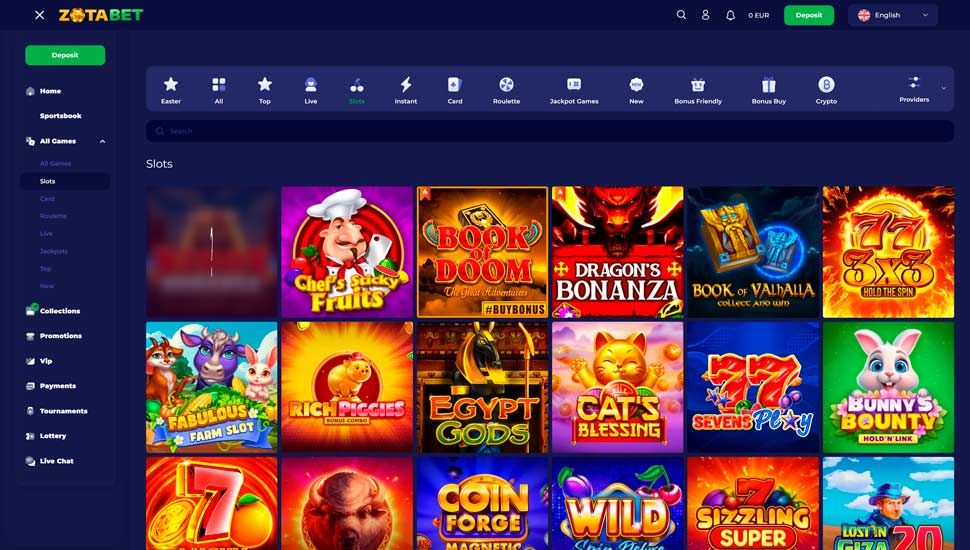Select Live in the sidebar list
This screenshot has width=970, height=550.
tap(46, 233)
